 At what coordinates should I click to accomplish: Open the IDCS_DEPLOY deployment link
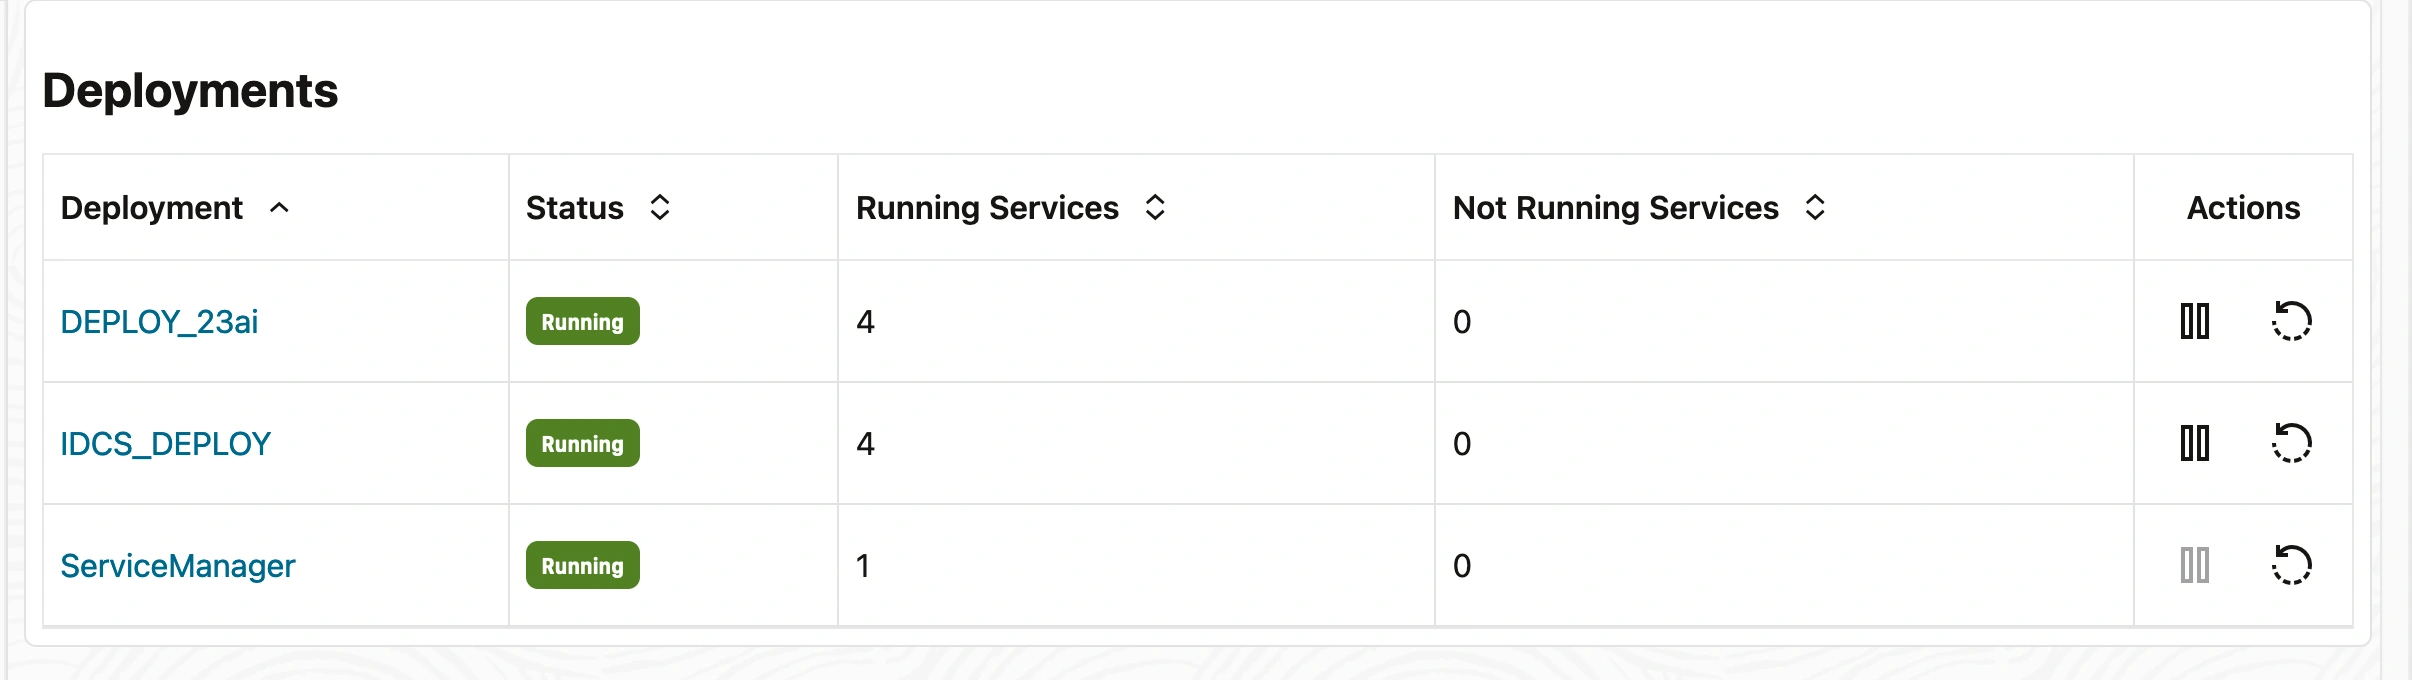[x=165, y=443]
